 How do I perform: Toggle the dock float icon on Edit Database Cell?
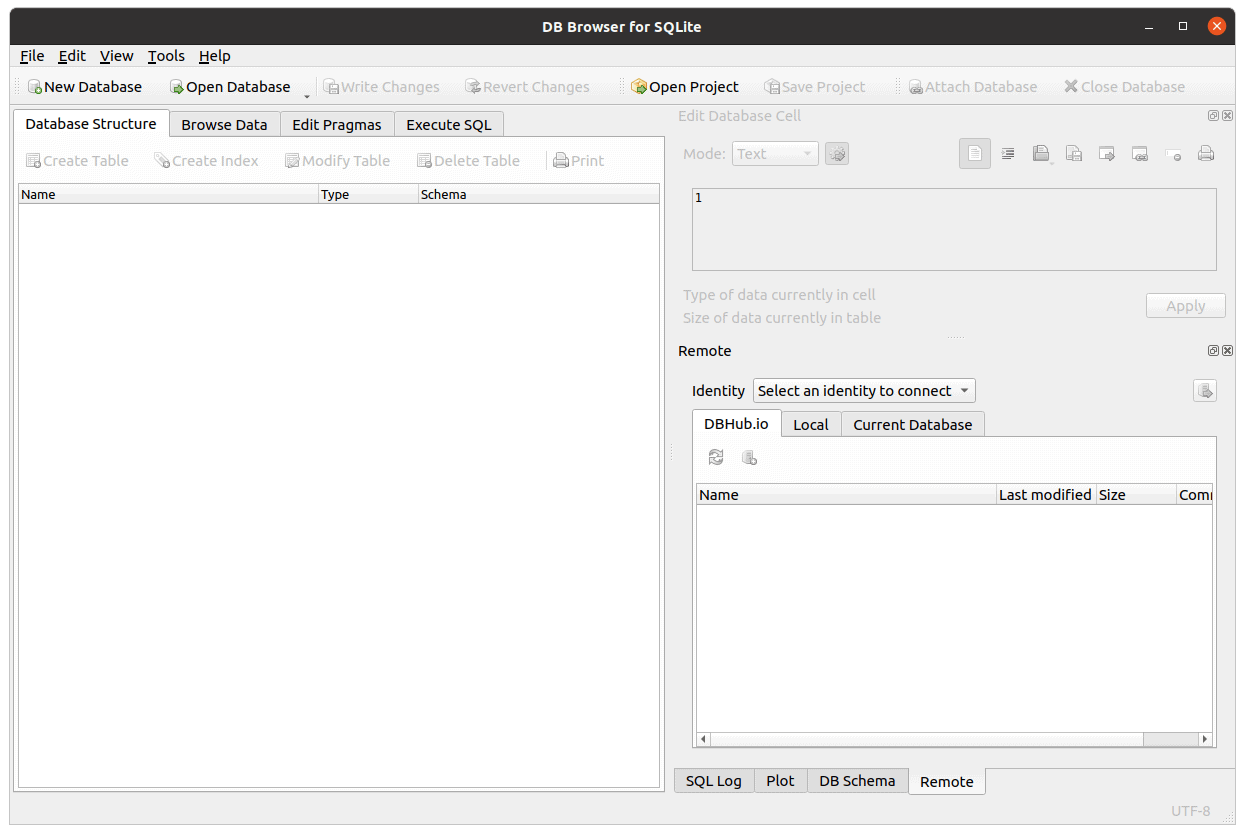point(1213,116)
